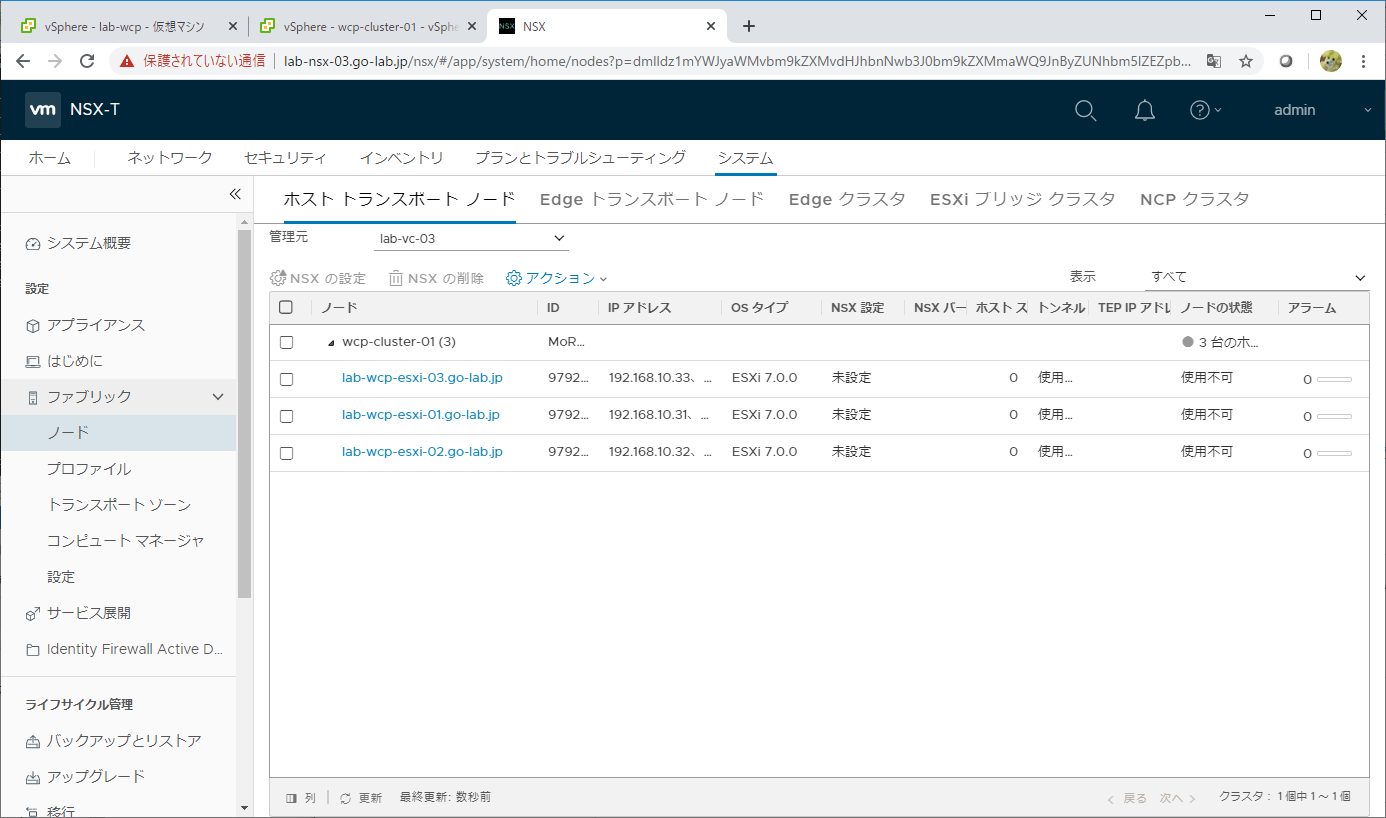Click the gear icon for アクション
Screen dimensions: 1386x818
click(514, 279)
